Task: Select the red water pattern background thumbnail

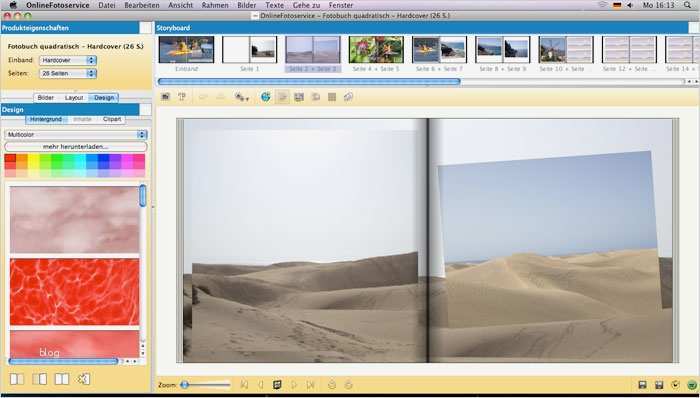Action: [x=75, y=292]
